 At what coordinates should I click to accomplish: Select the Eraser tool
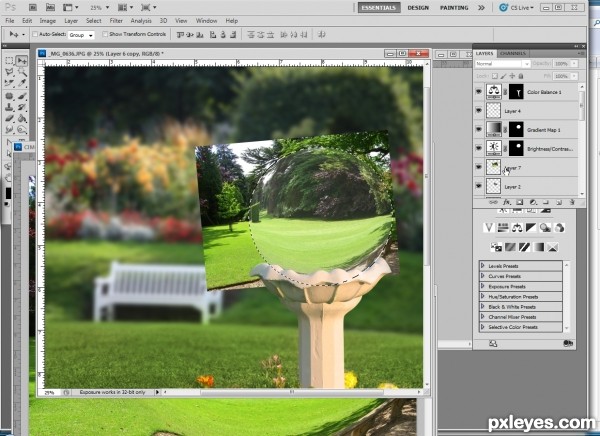point(10,118)
